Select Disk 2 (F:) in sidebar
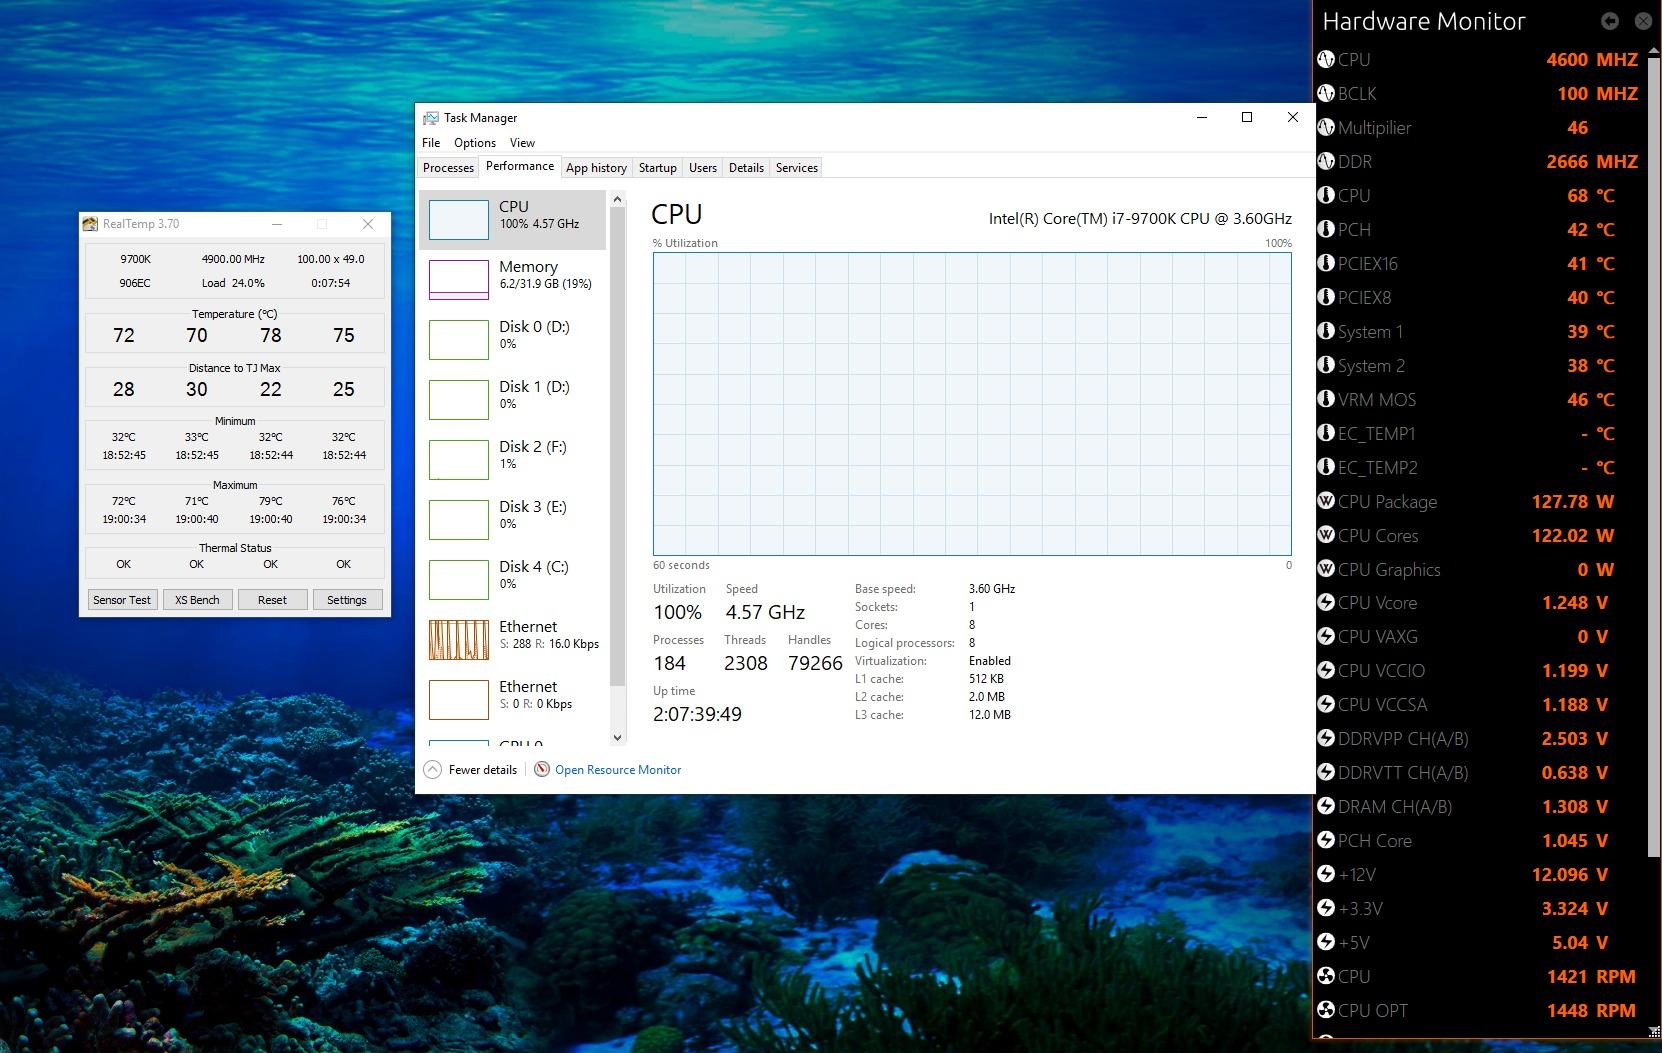The height and width of the screenshot is (1053, 1662). (x=513, y=459)
